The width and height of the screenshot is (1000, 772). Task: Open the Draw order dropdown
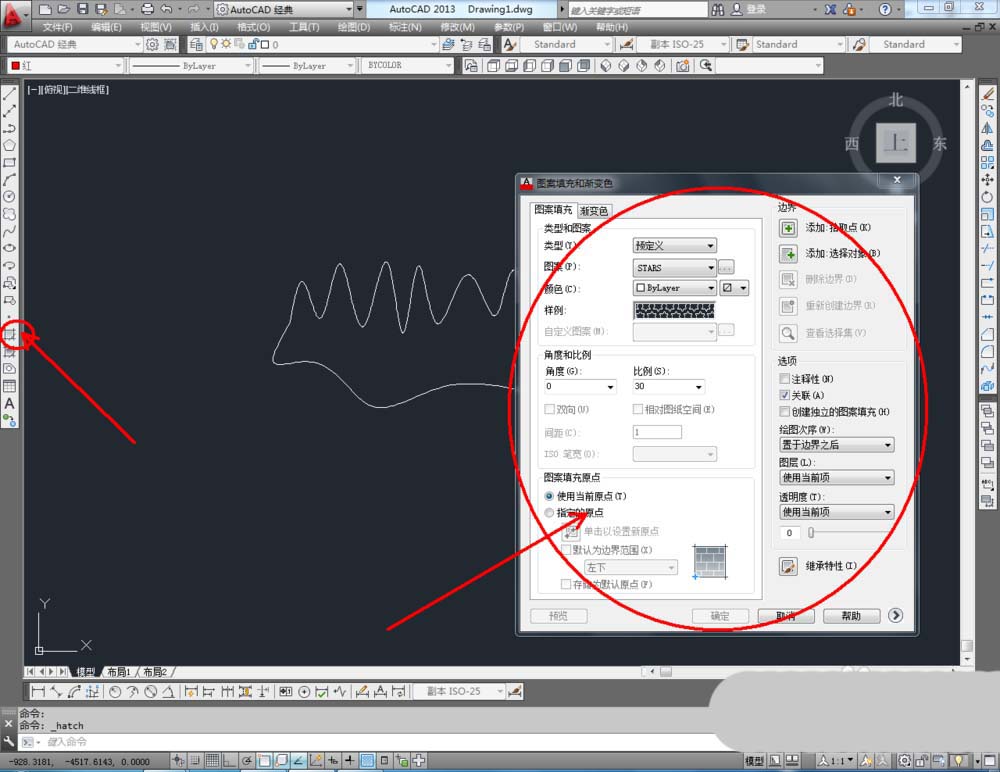[837, 445]
